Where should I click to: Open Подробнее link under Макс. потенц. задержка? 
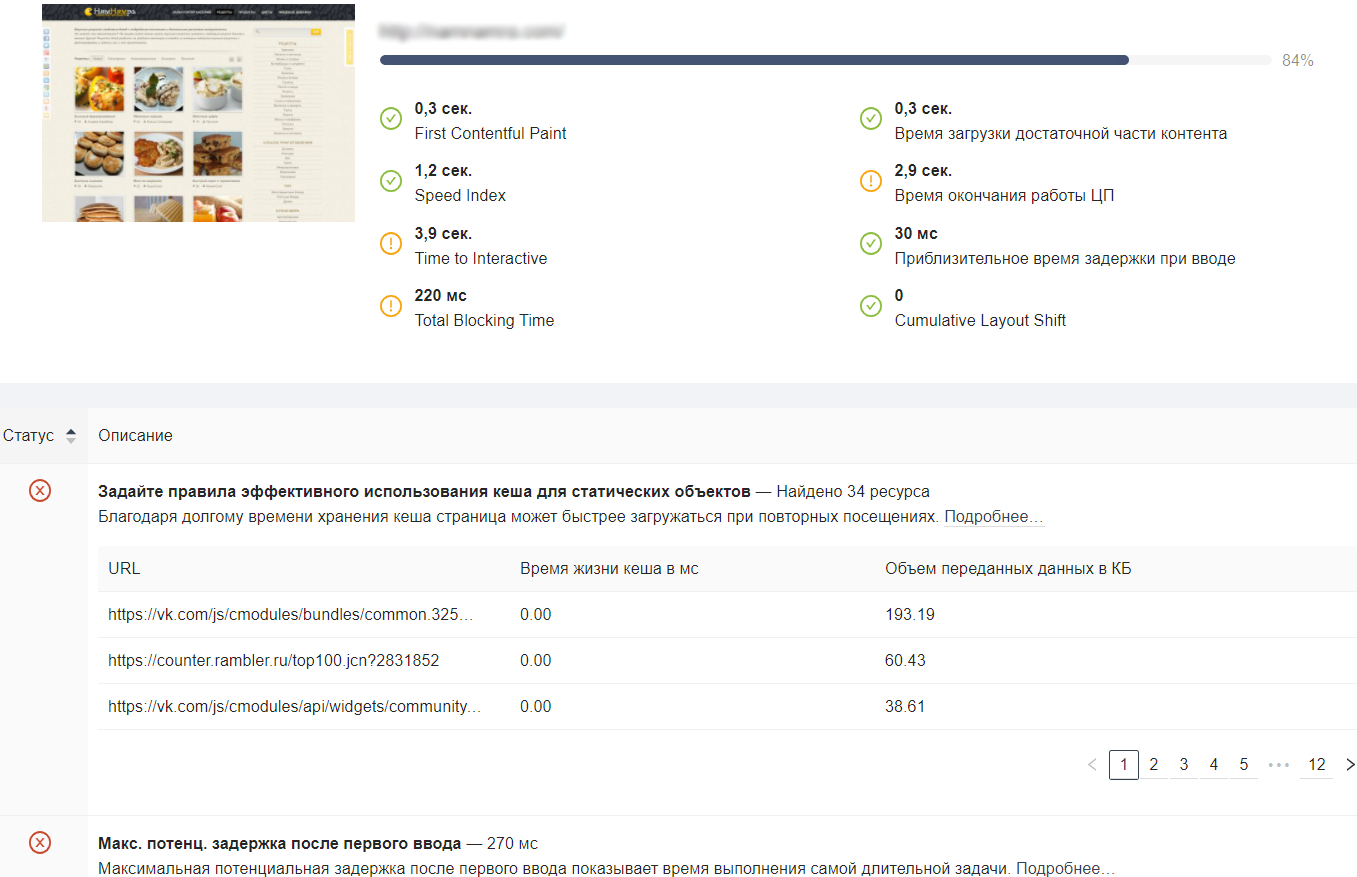click(1065, 868)
